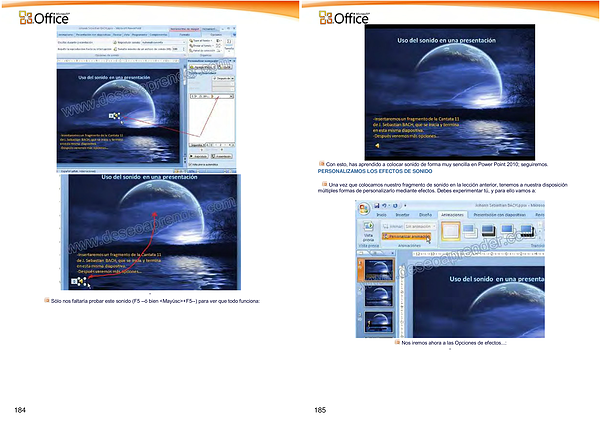Switch to the Insertar ribbon tab

(402, 214)
